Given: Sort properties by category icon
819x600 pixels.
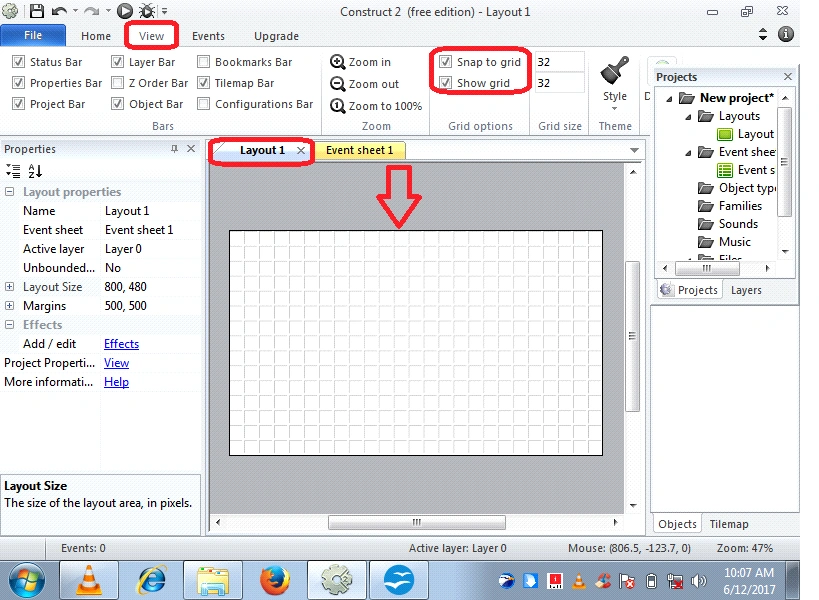Looking at the screenshot, I should (x=13, y=171).
